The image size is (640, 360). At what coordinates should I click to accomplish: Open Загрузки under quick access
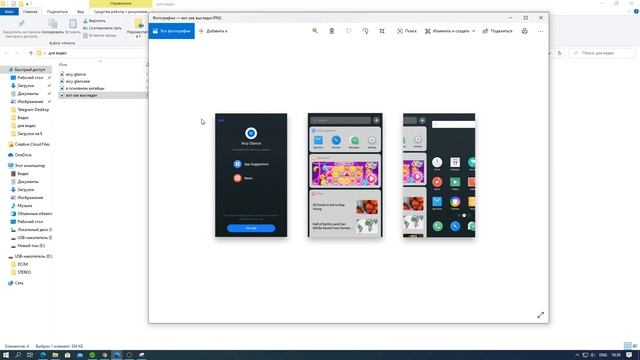[x=26, y=86]
